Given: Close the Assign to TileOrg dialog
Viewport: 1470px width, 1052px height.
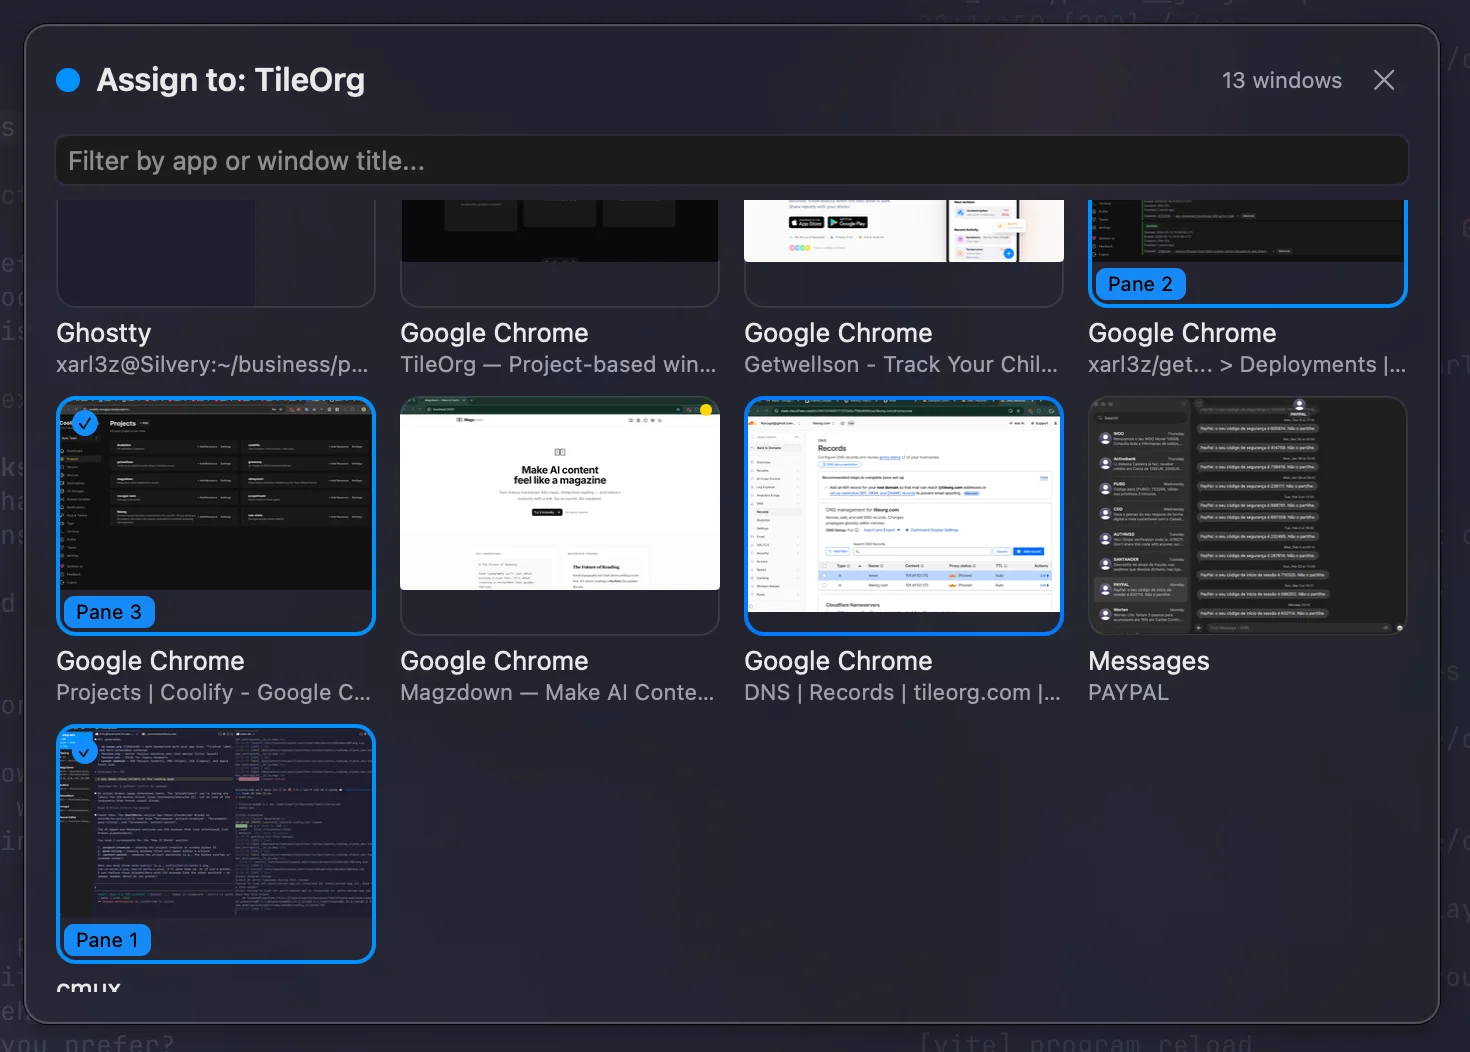Looking at the screenshot, I should pos(1384,79).
